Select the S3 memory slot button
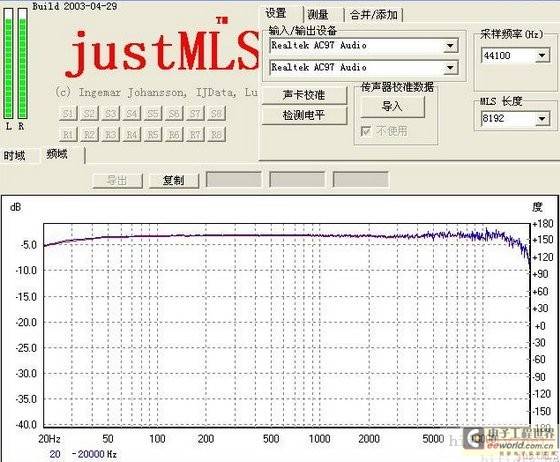Screen dimensions: 560x462 [x=110, y=114]
